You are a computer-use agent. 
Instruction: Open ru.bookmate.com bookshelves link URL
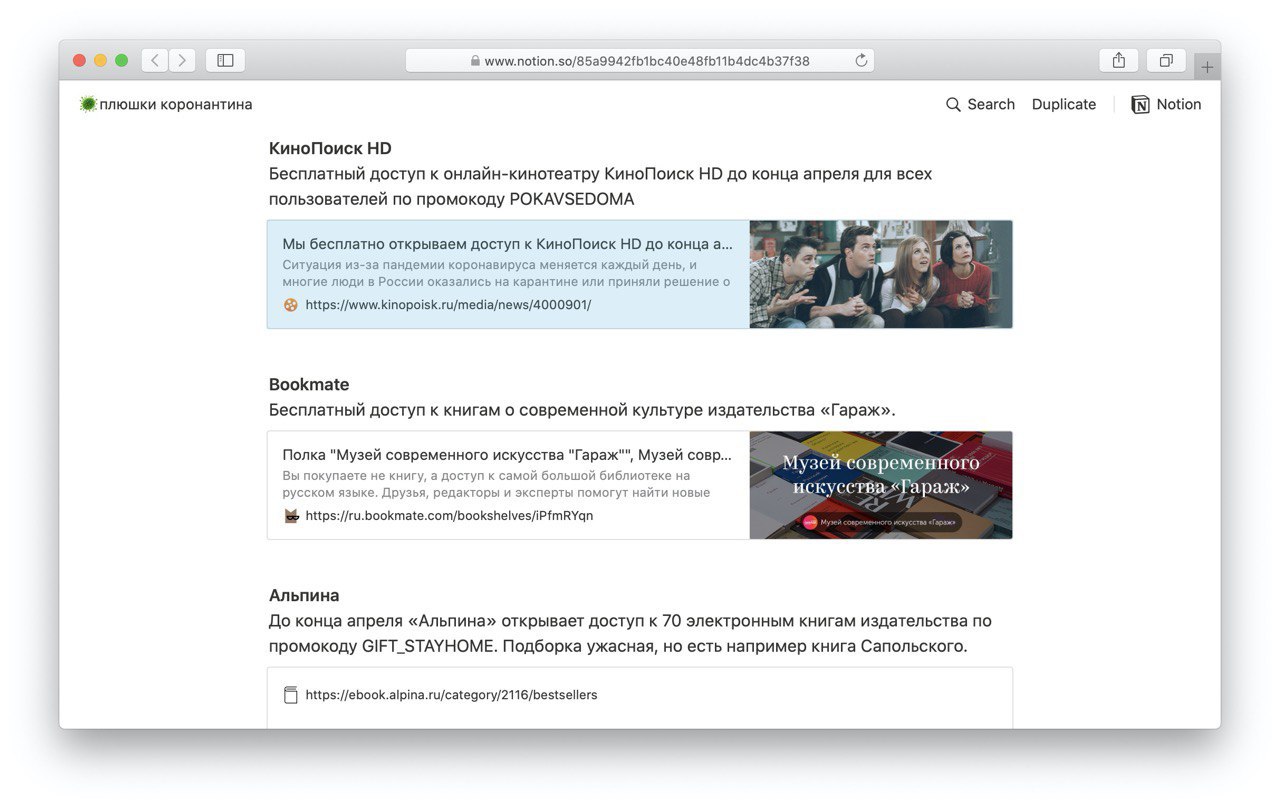point(449,516)
